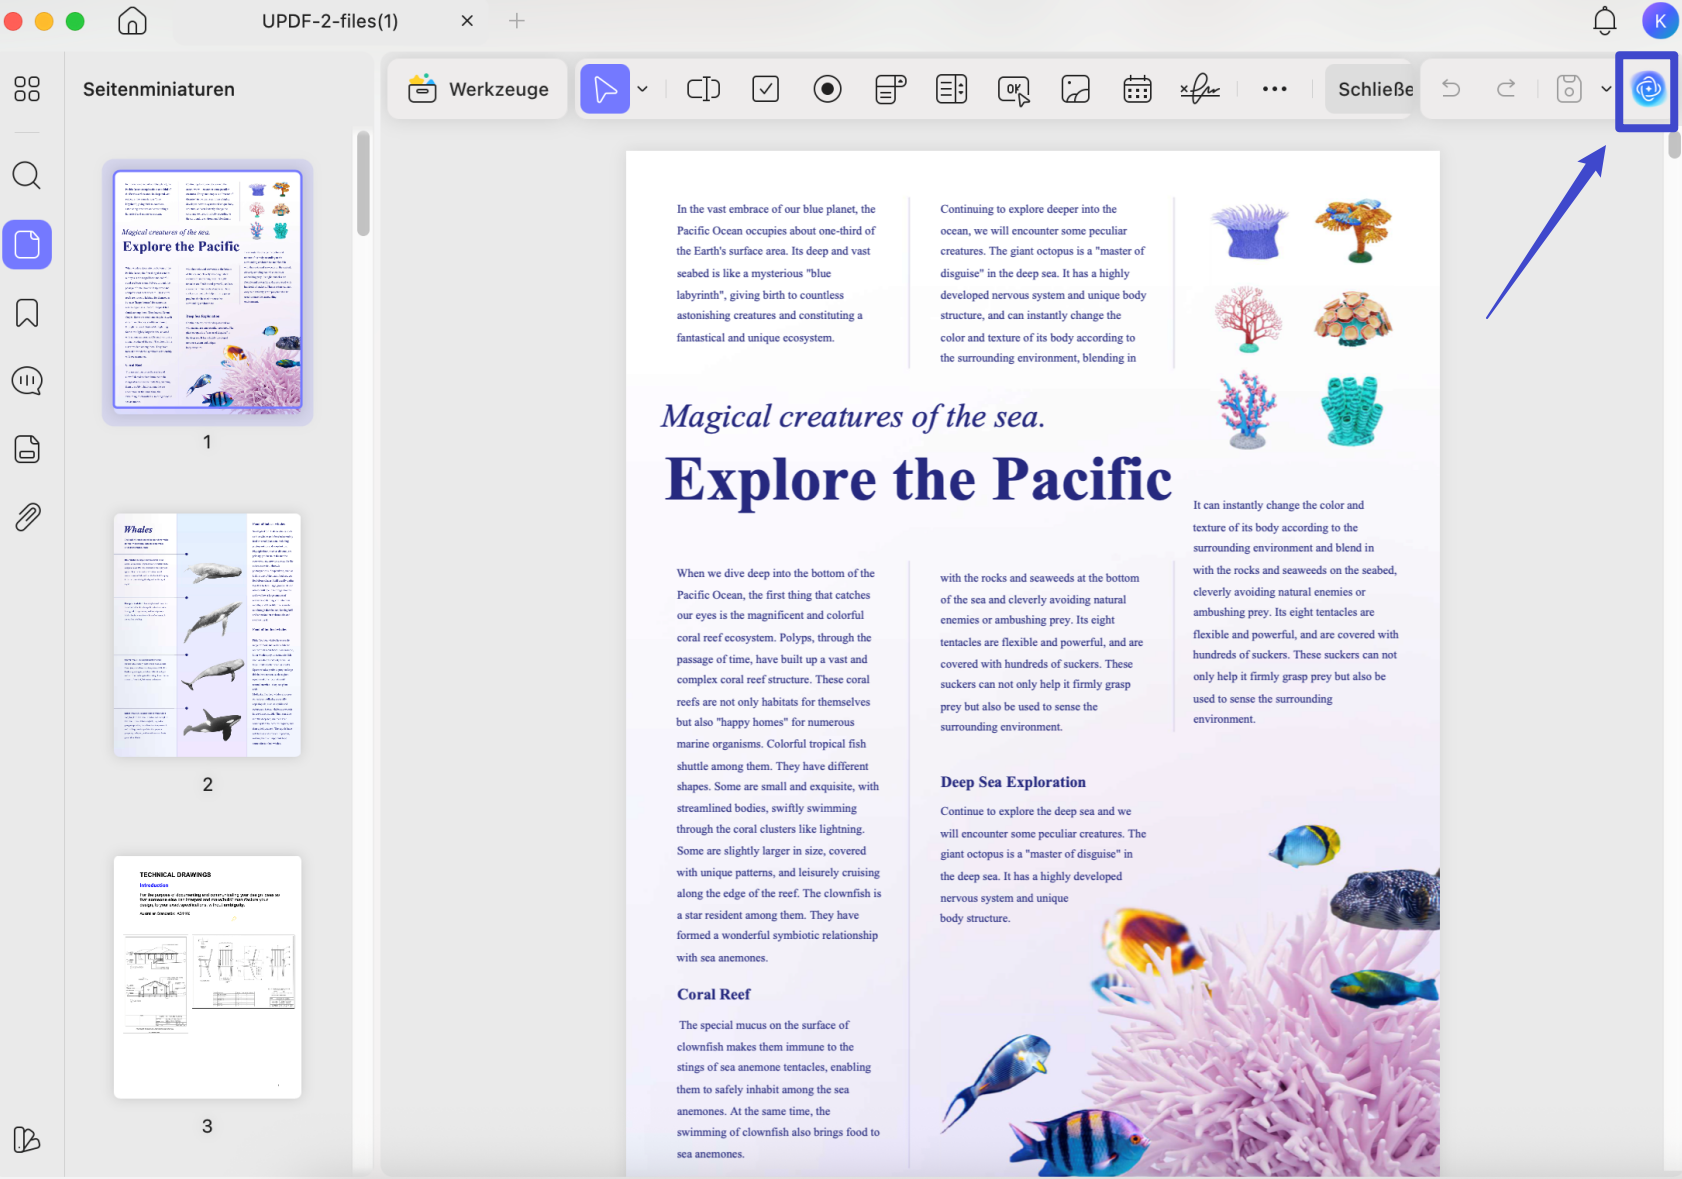Open the UPDF AI assistant icon
Viewport: 1682px width, 1179px height.
[x=1648, y=89]
